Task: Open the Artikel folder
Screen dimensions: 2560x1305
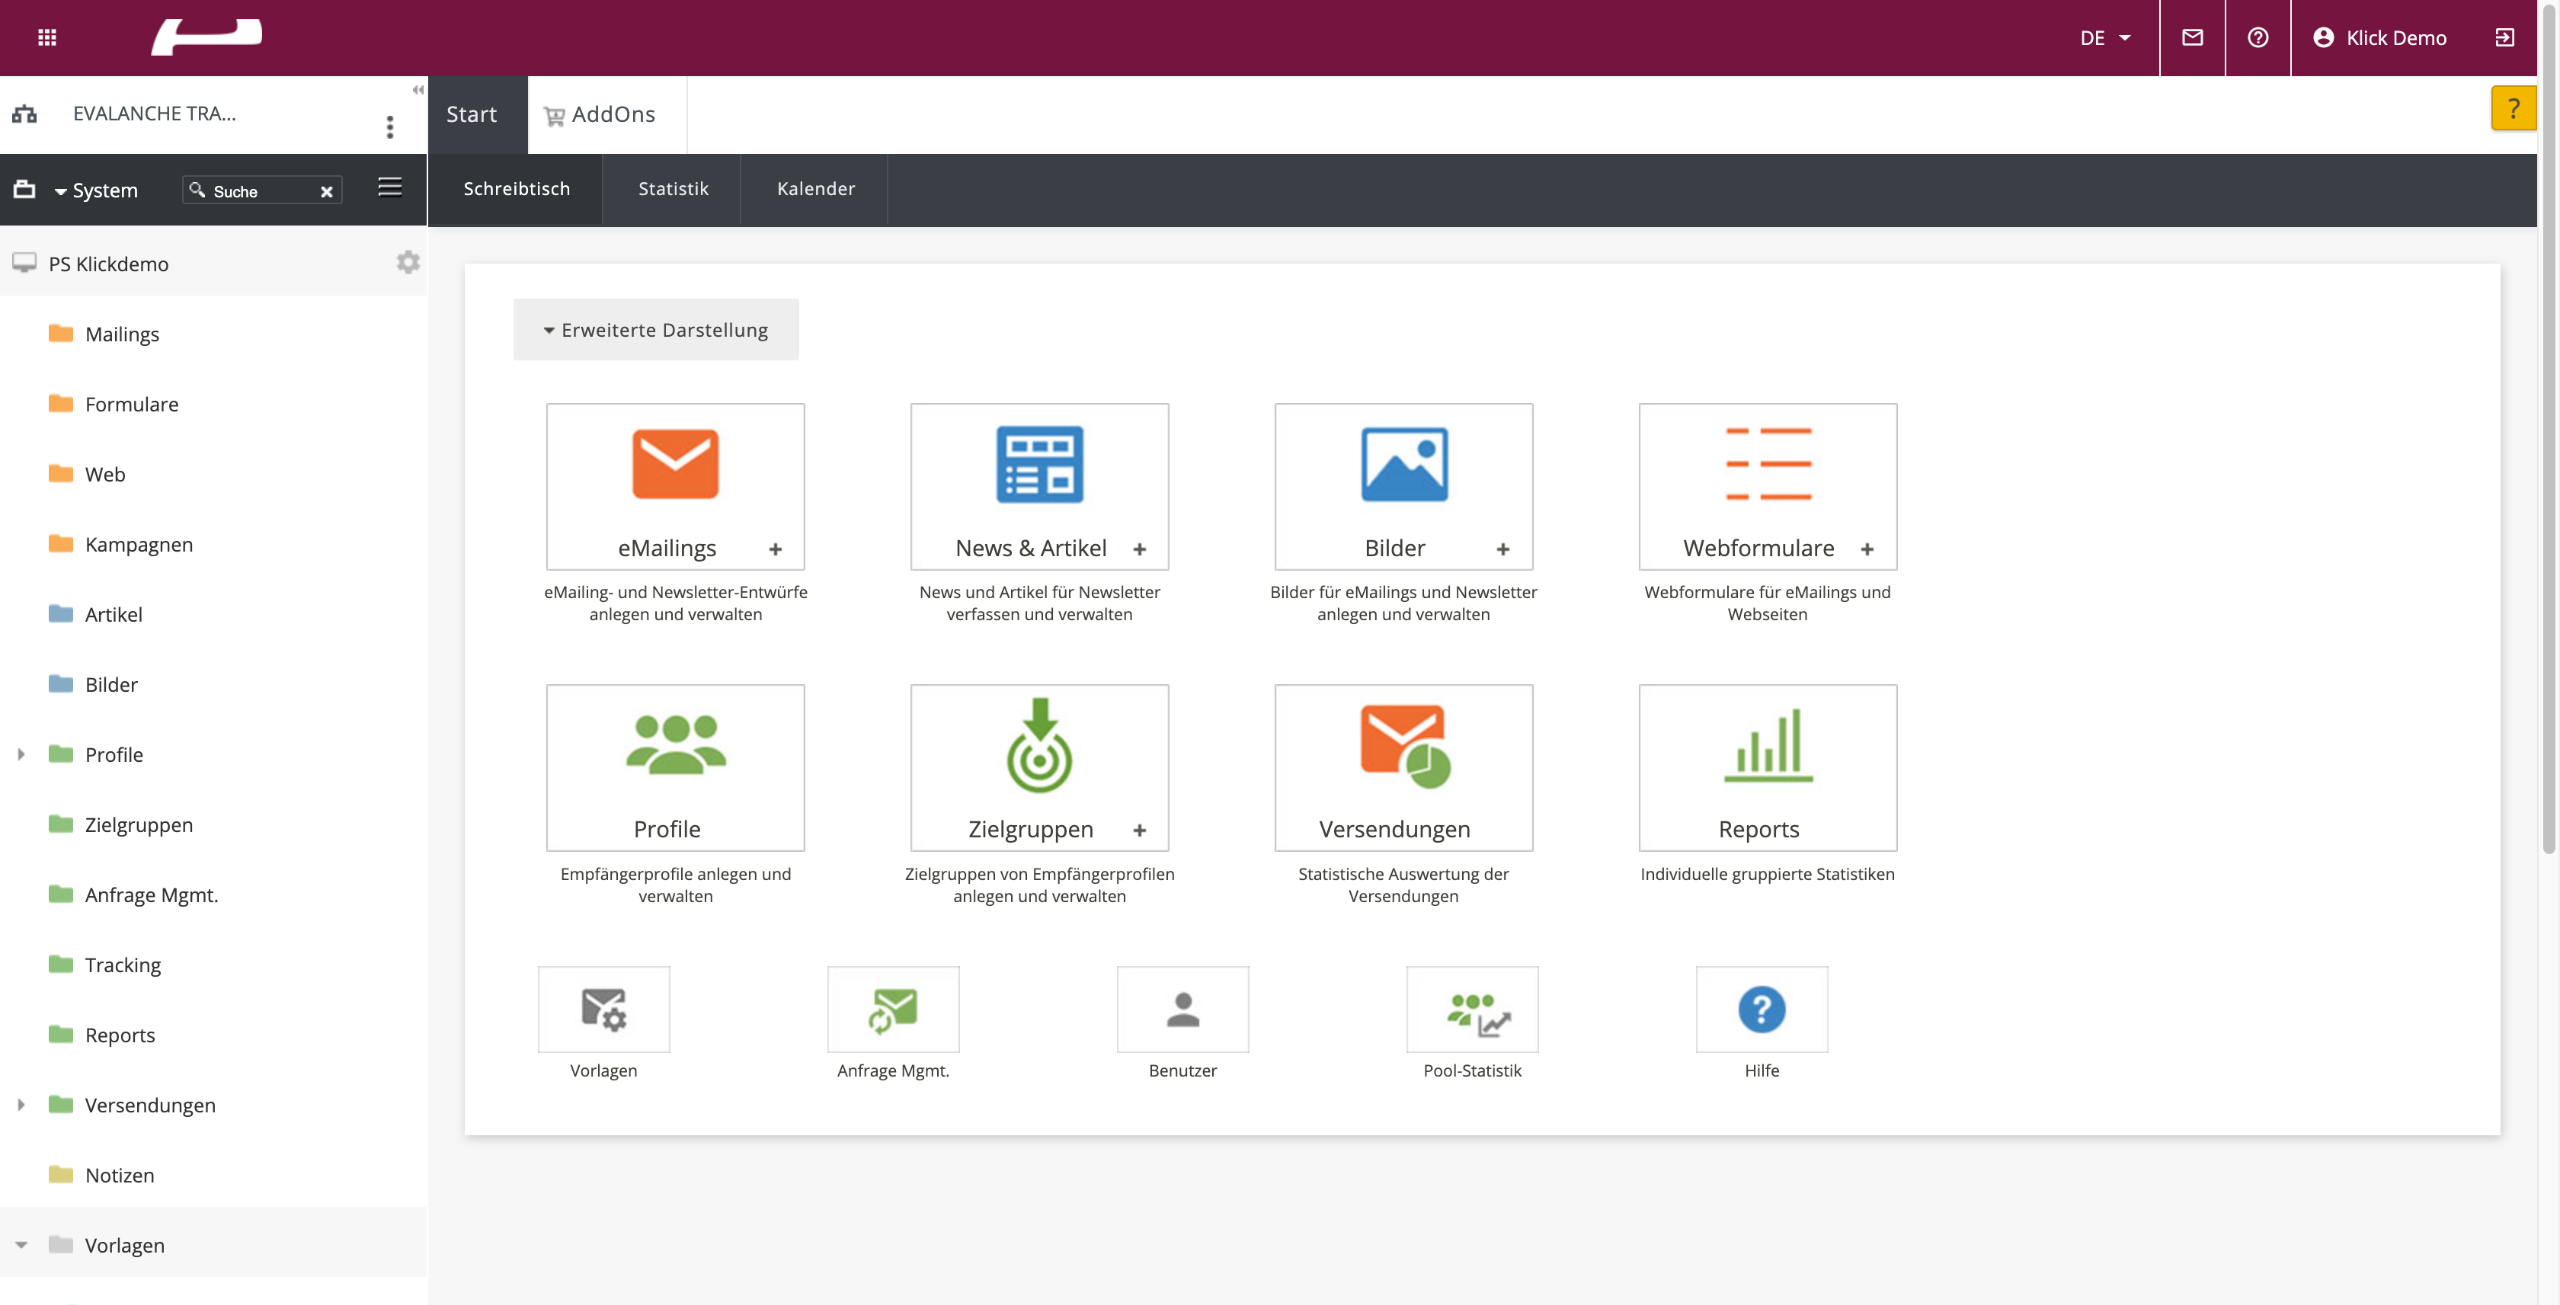Action: point(113,614)
